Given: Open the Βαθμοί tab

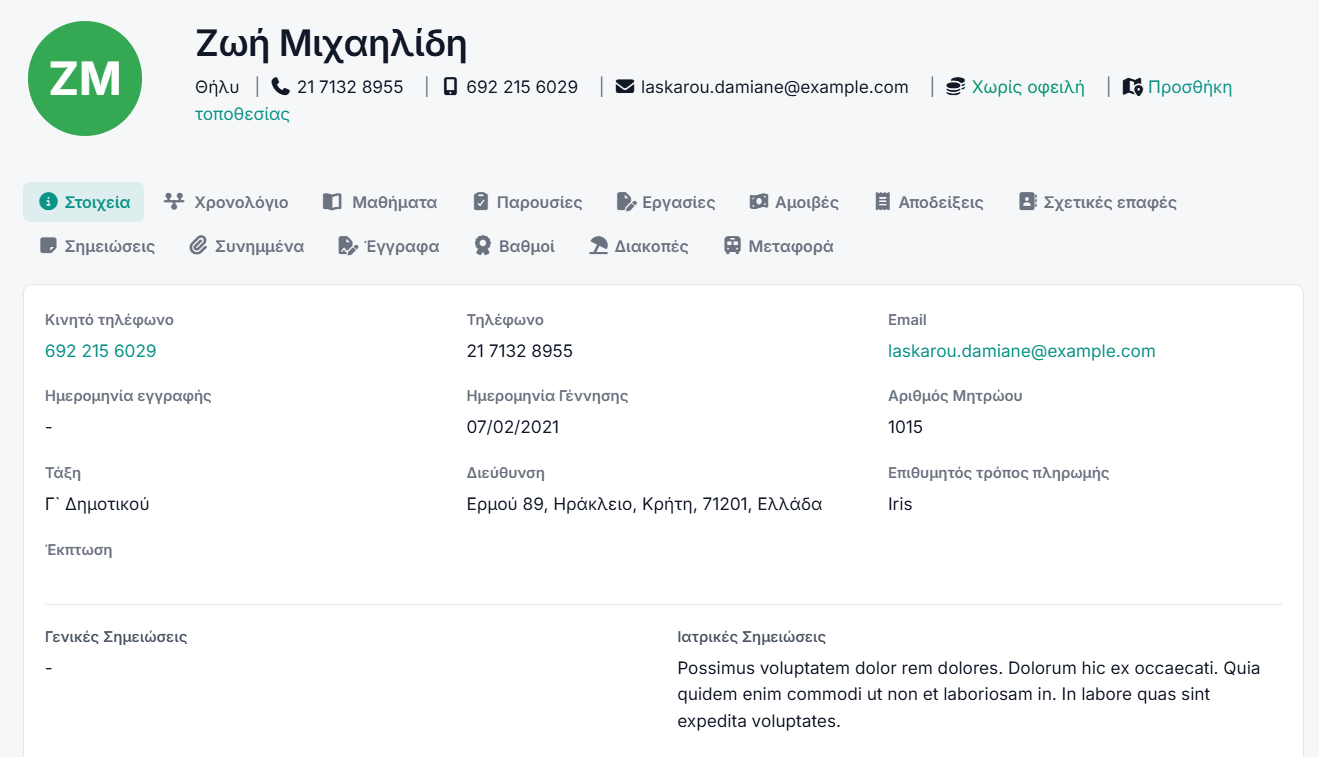Looking at the screenshot, I should click(x=514, y=246).
